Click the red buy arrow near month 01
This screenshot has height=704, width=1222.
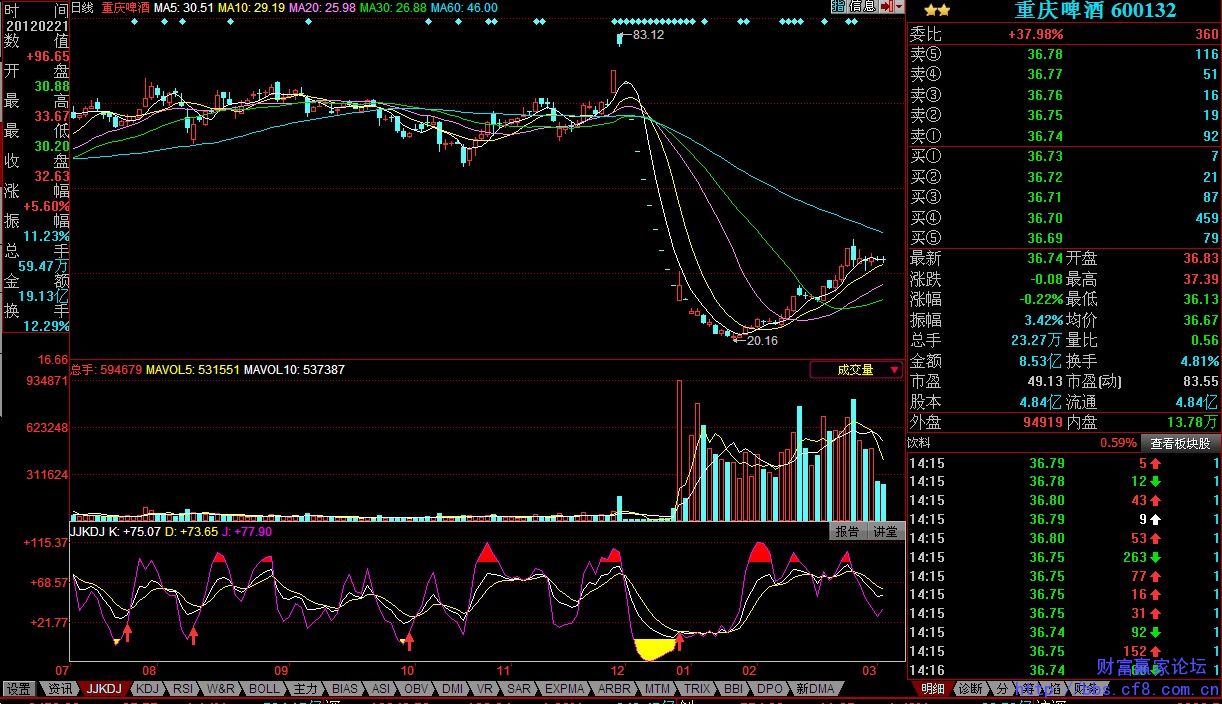point(680,640)
